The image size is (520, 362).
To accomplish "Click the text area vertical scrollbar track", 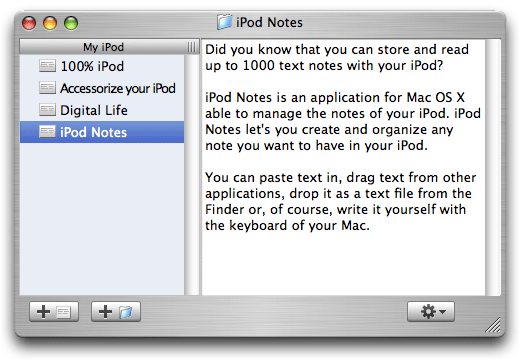I will pyautogui.click(x=493, y=167).
